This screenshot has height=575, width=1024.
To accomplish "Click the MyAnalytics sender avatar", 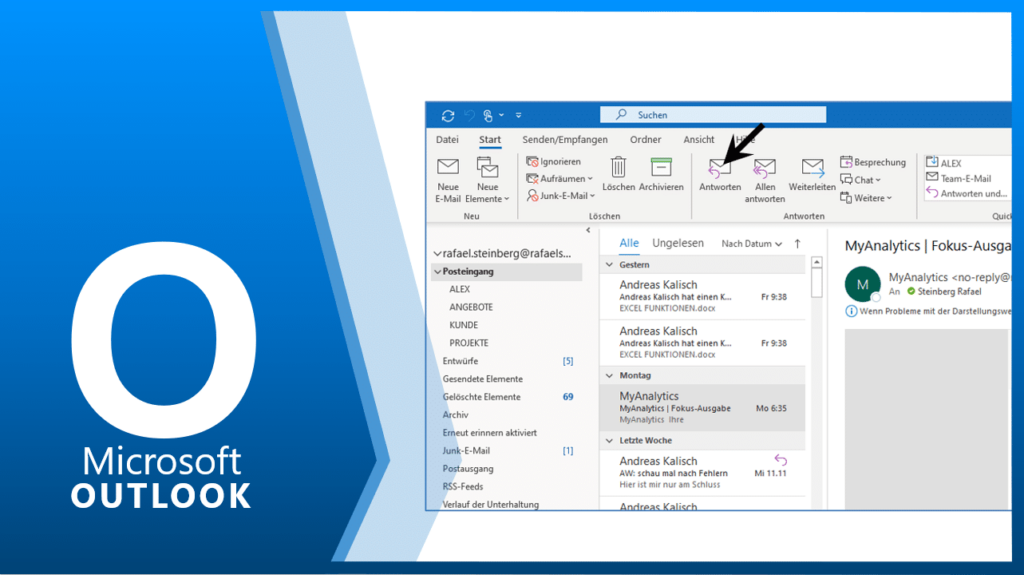I will click(x=862, y=284).
